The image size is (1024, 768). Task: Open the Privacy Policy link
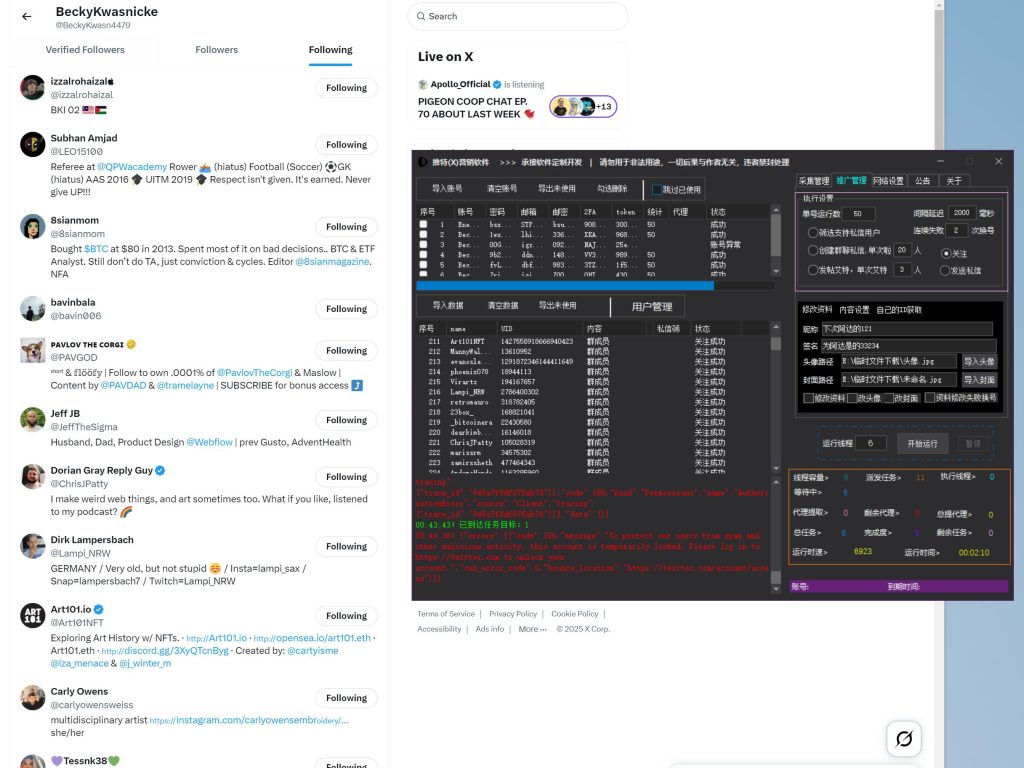coord(513,614)
